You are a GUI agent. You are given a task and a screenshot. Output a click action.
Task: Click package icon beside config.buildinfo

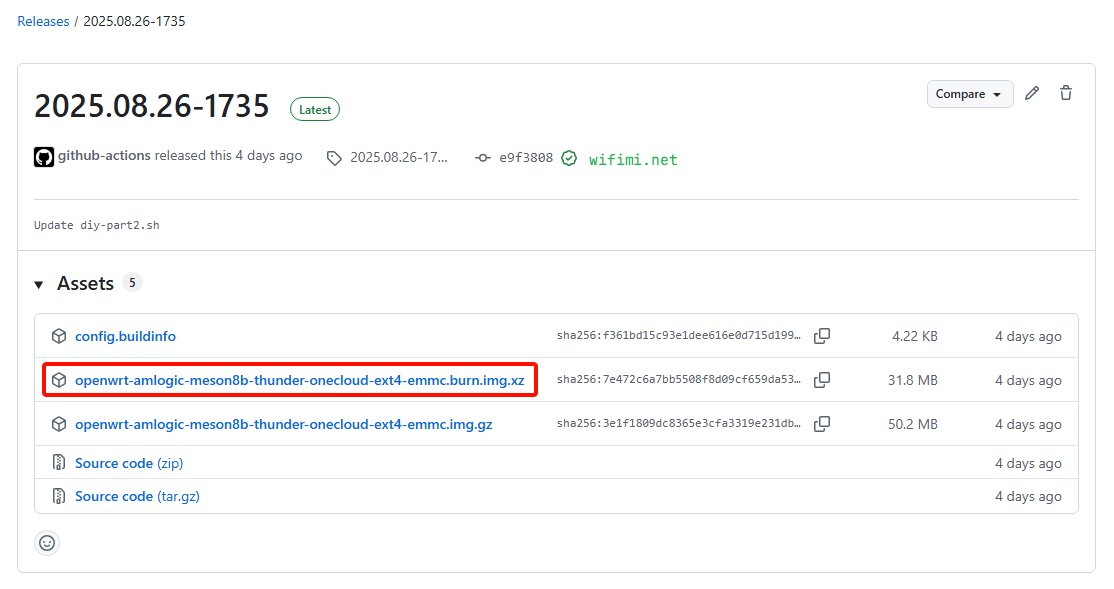59,336
